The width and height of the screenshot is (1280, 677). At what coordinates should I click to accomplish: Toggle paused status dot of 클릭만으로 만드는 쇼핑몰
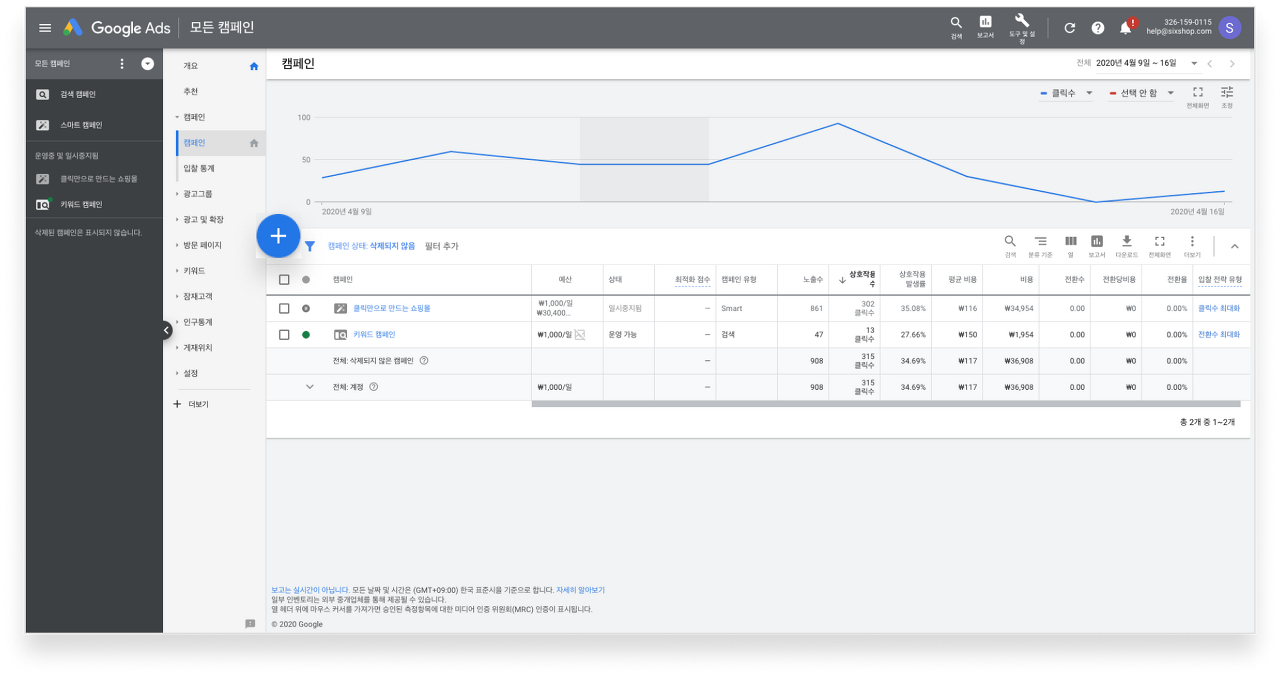[306, 308]
